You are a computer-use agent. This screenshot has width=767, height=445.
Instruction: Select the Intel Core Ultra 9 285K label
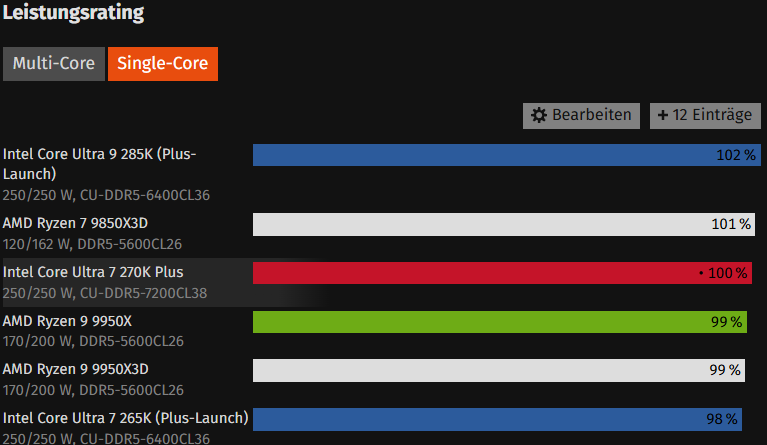click(x=100, y=164)
